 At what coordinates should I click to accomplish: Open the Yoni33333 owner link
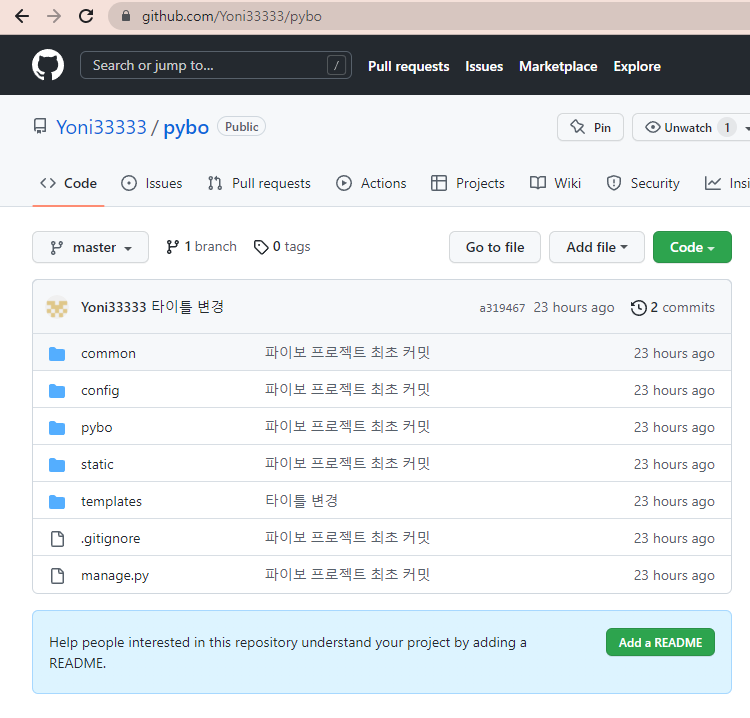click(x=101, y=127)
